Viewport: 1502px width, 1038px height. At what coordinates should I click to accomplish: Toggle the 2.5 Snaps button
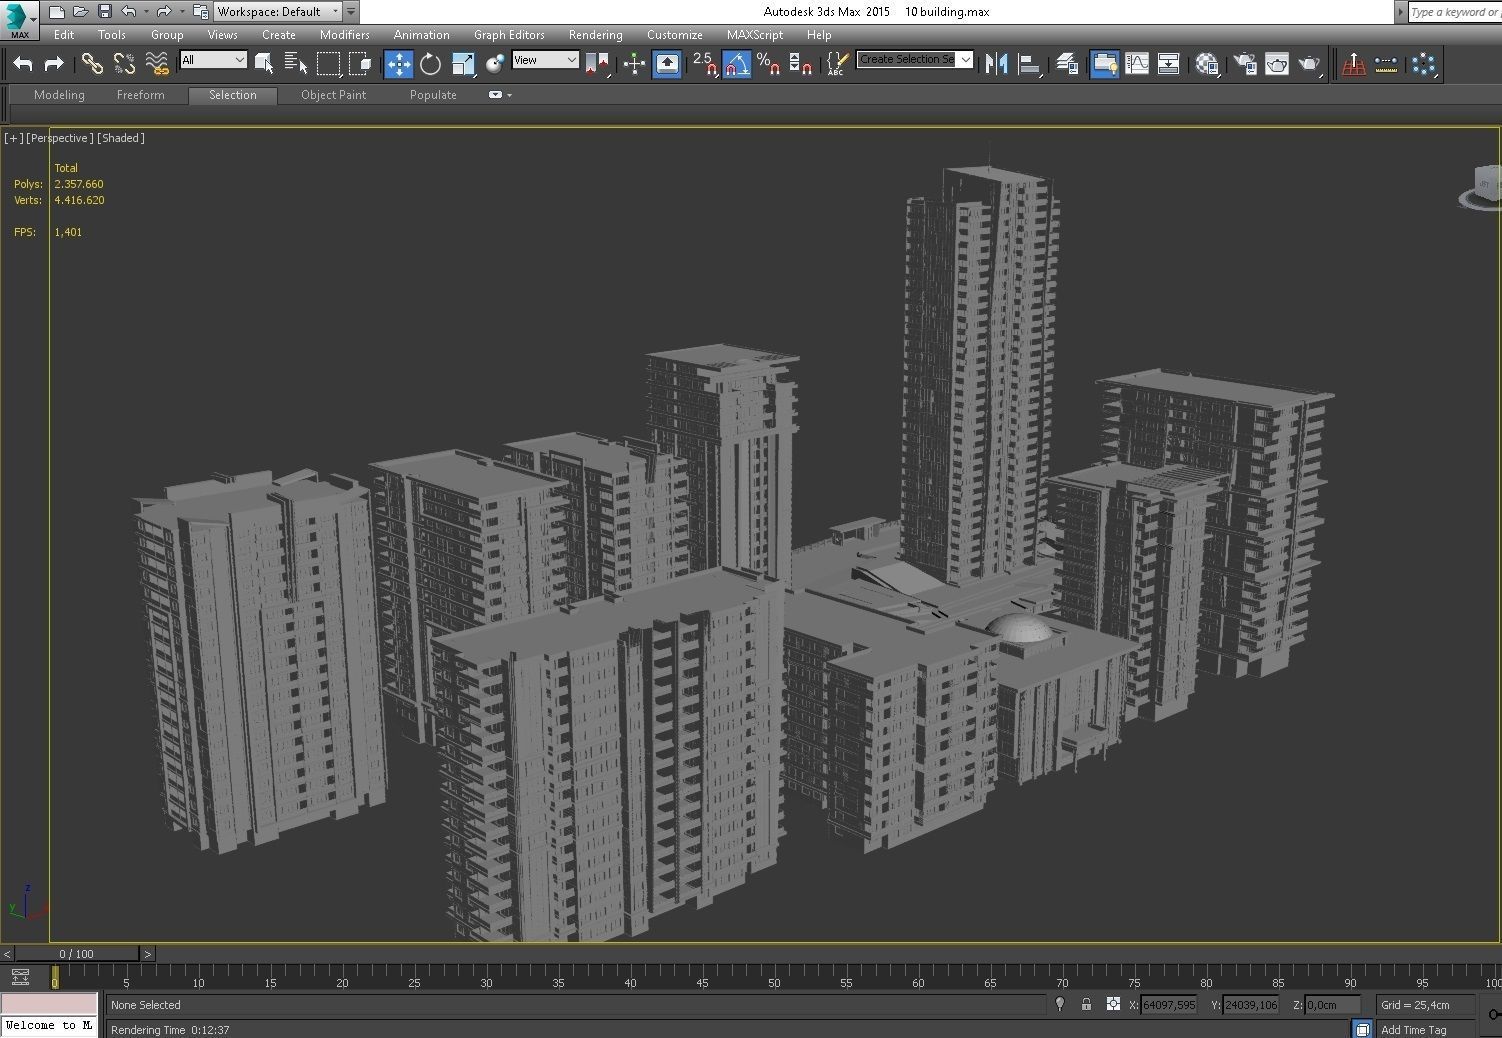[705, 64]
